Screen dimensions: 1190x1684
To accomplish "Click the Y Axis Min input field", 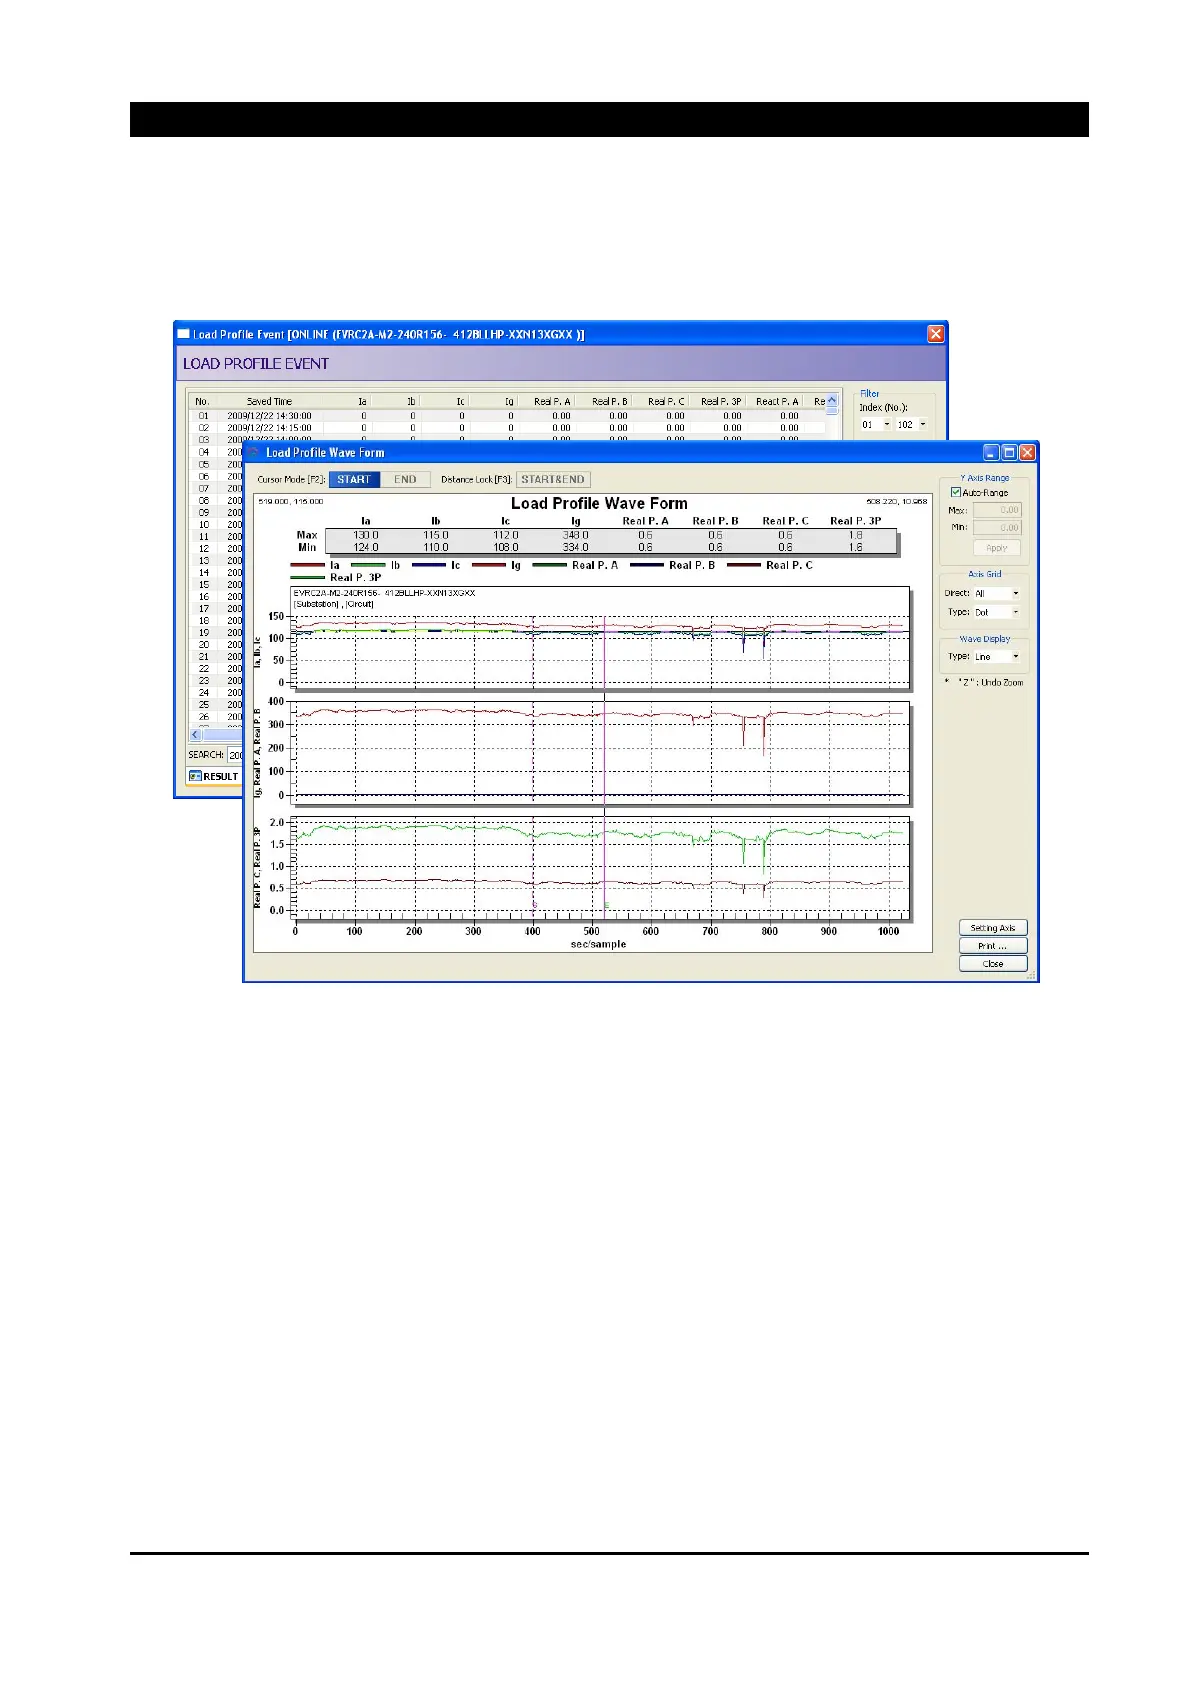I will click(x=997, y=527).
